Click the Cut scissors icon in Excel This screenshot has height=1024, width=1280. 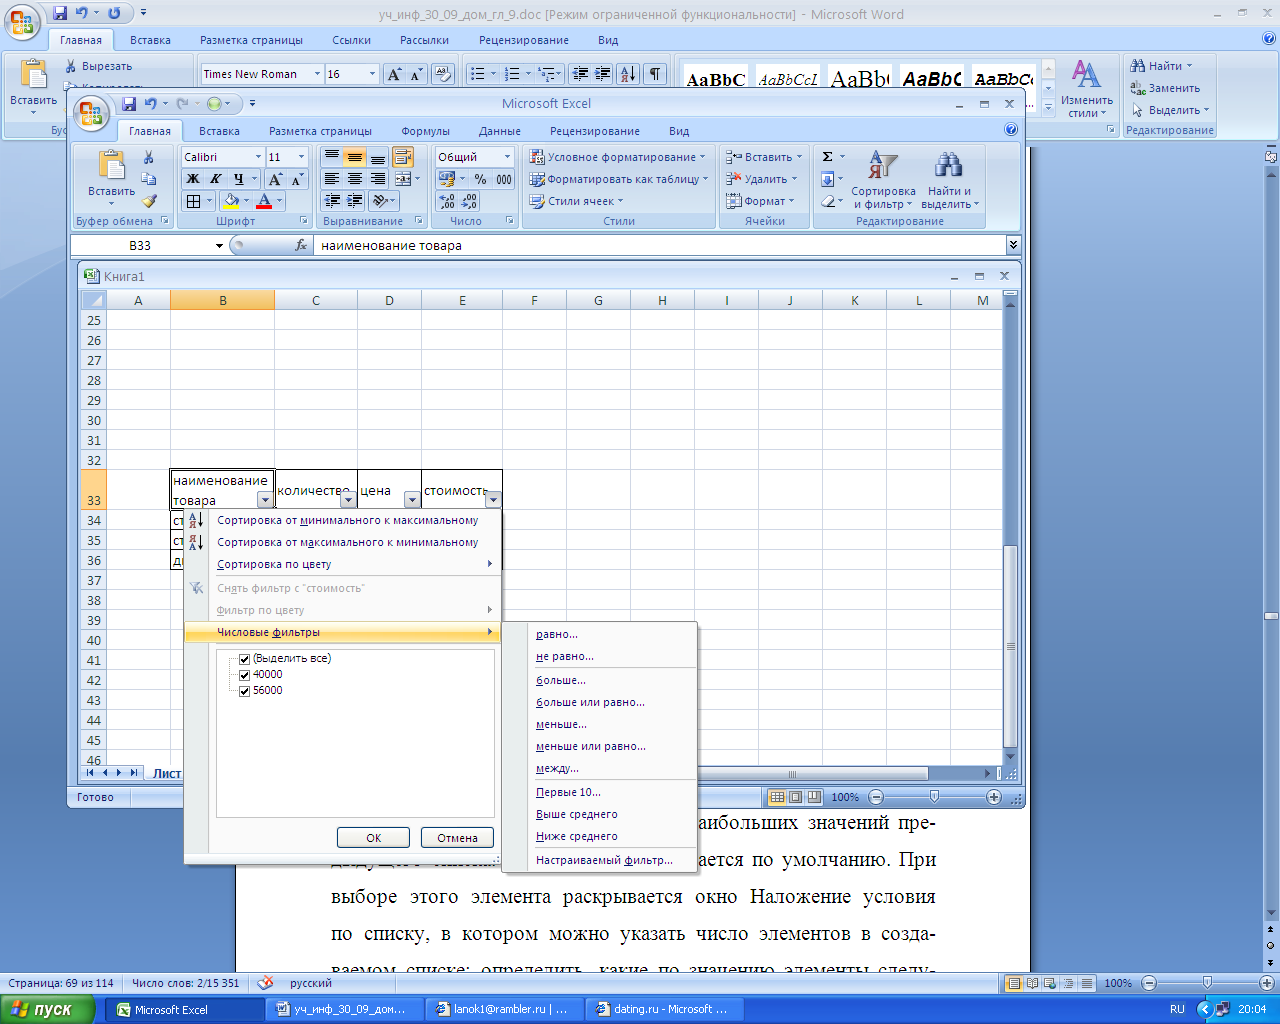point(149,157)
